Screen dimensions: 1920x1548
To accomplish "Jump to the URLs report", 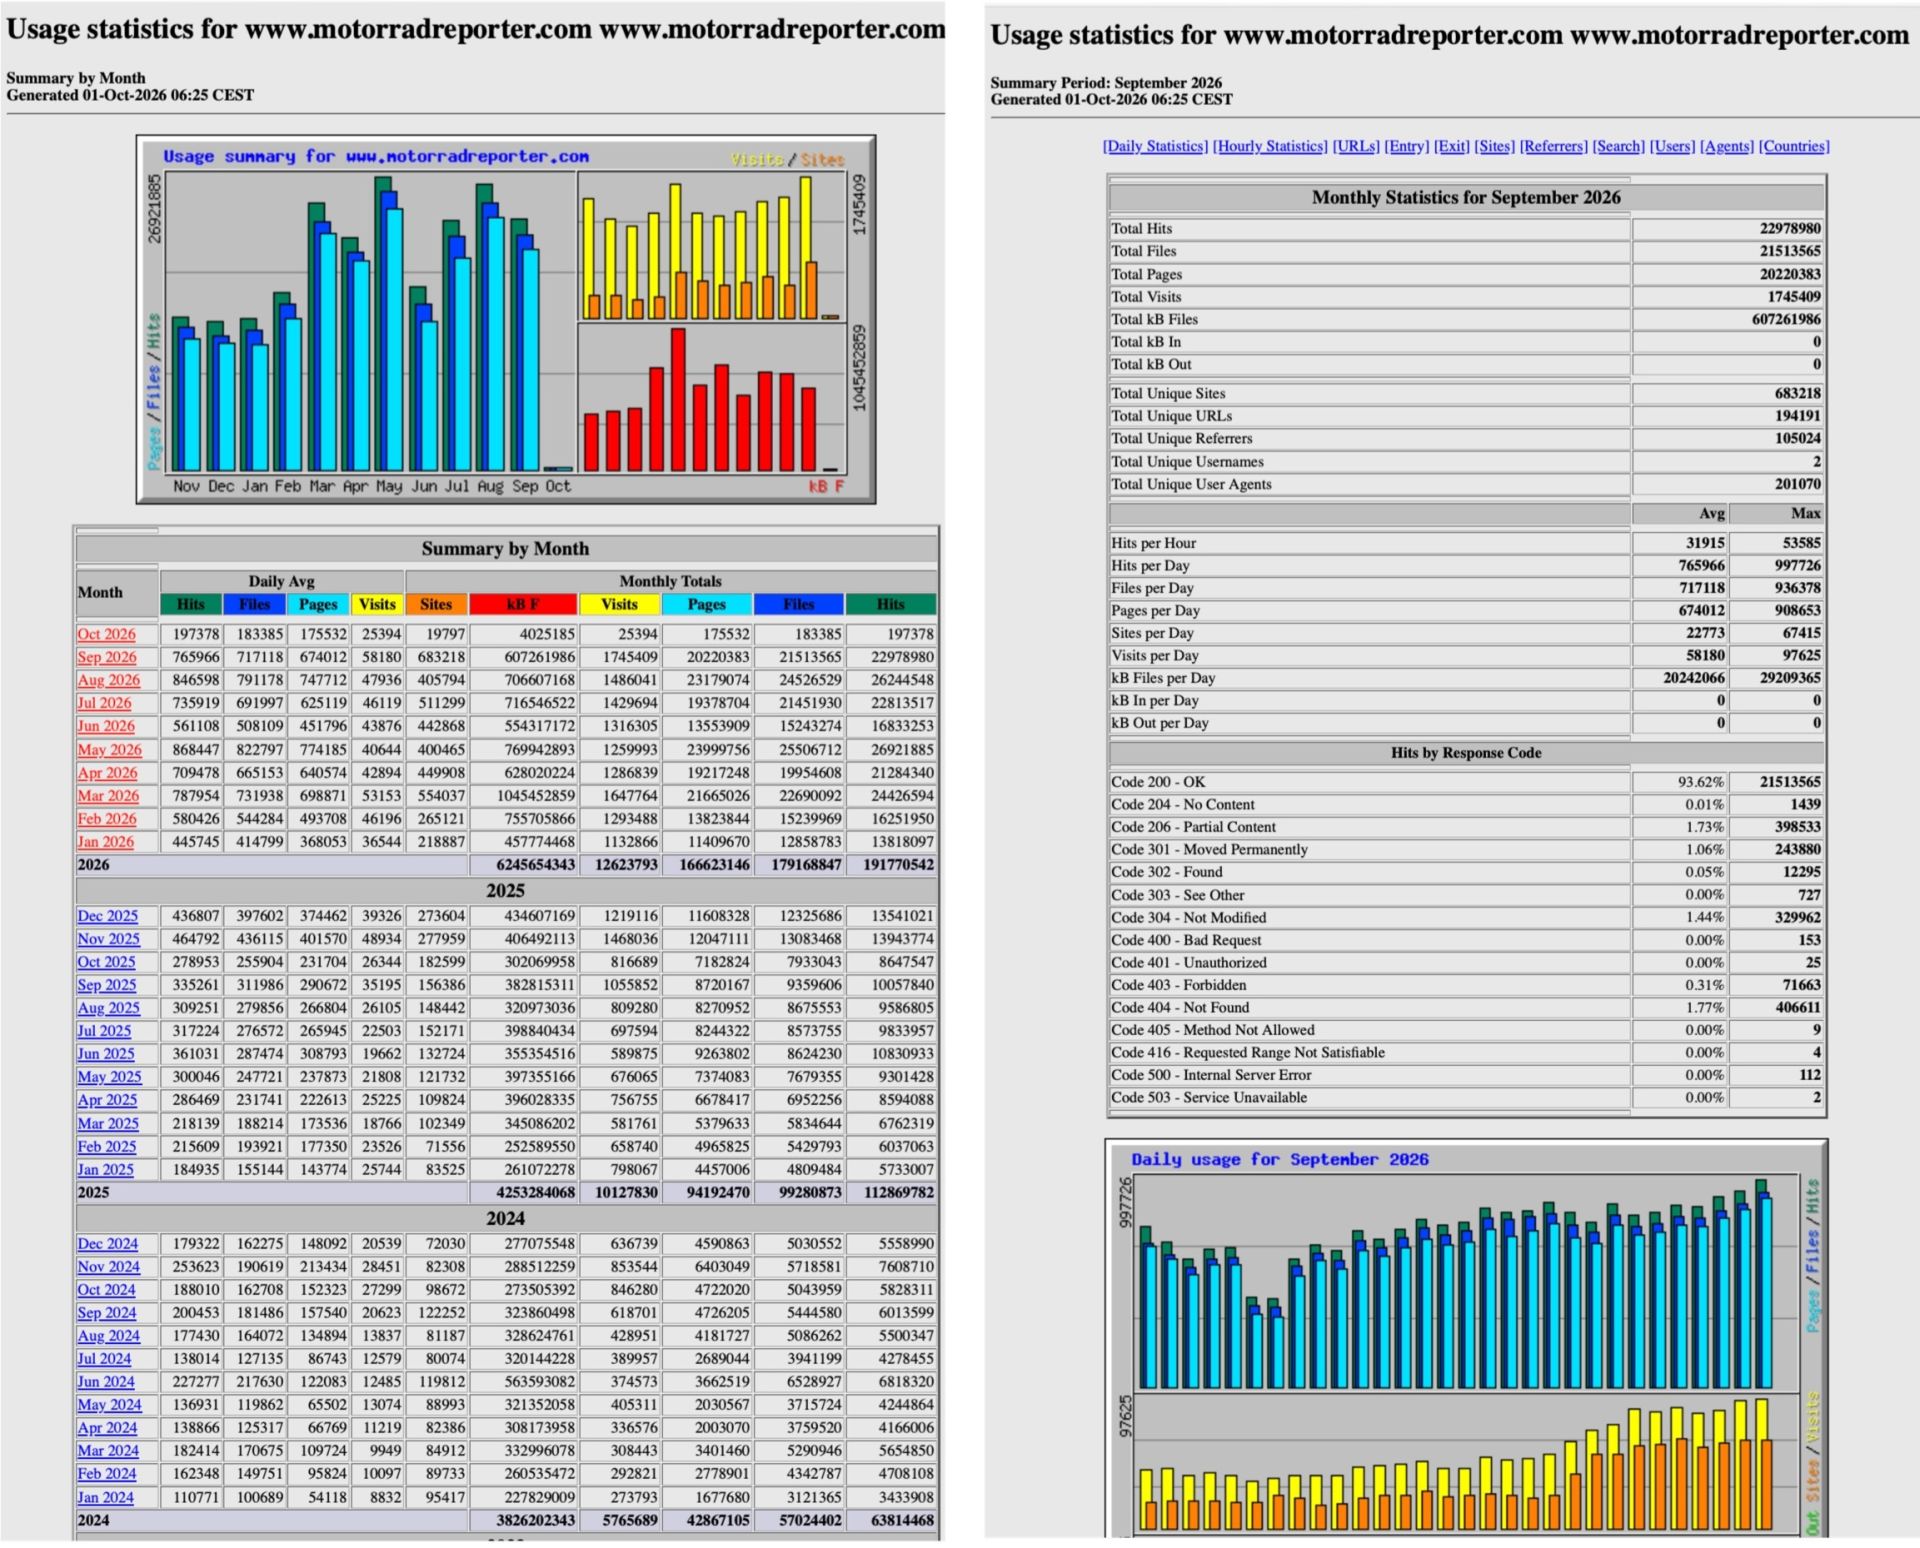I will 1356,146.
